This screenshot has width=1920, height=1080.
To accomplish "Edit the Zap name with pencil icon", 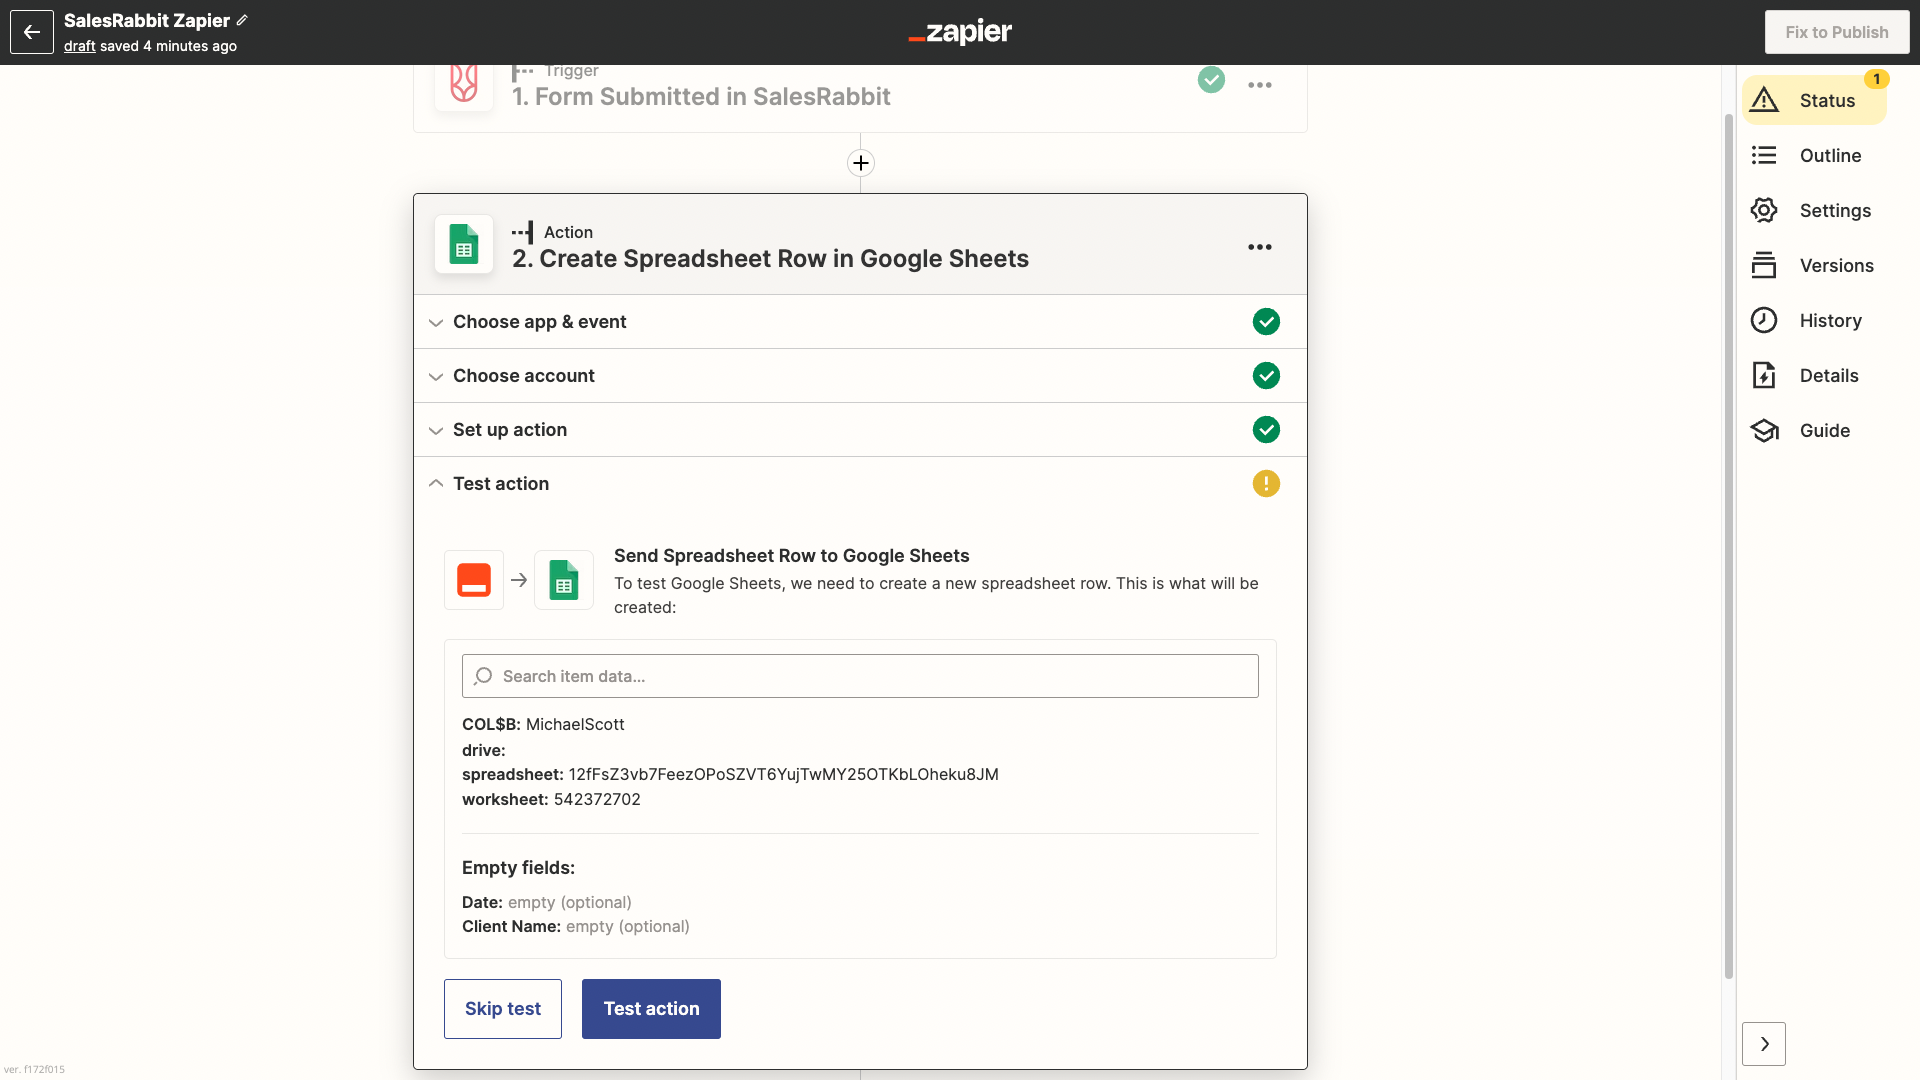I will tap(242, 20).
